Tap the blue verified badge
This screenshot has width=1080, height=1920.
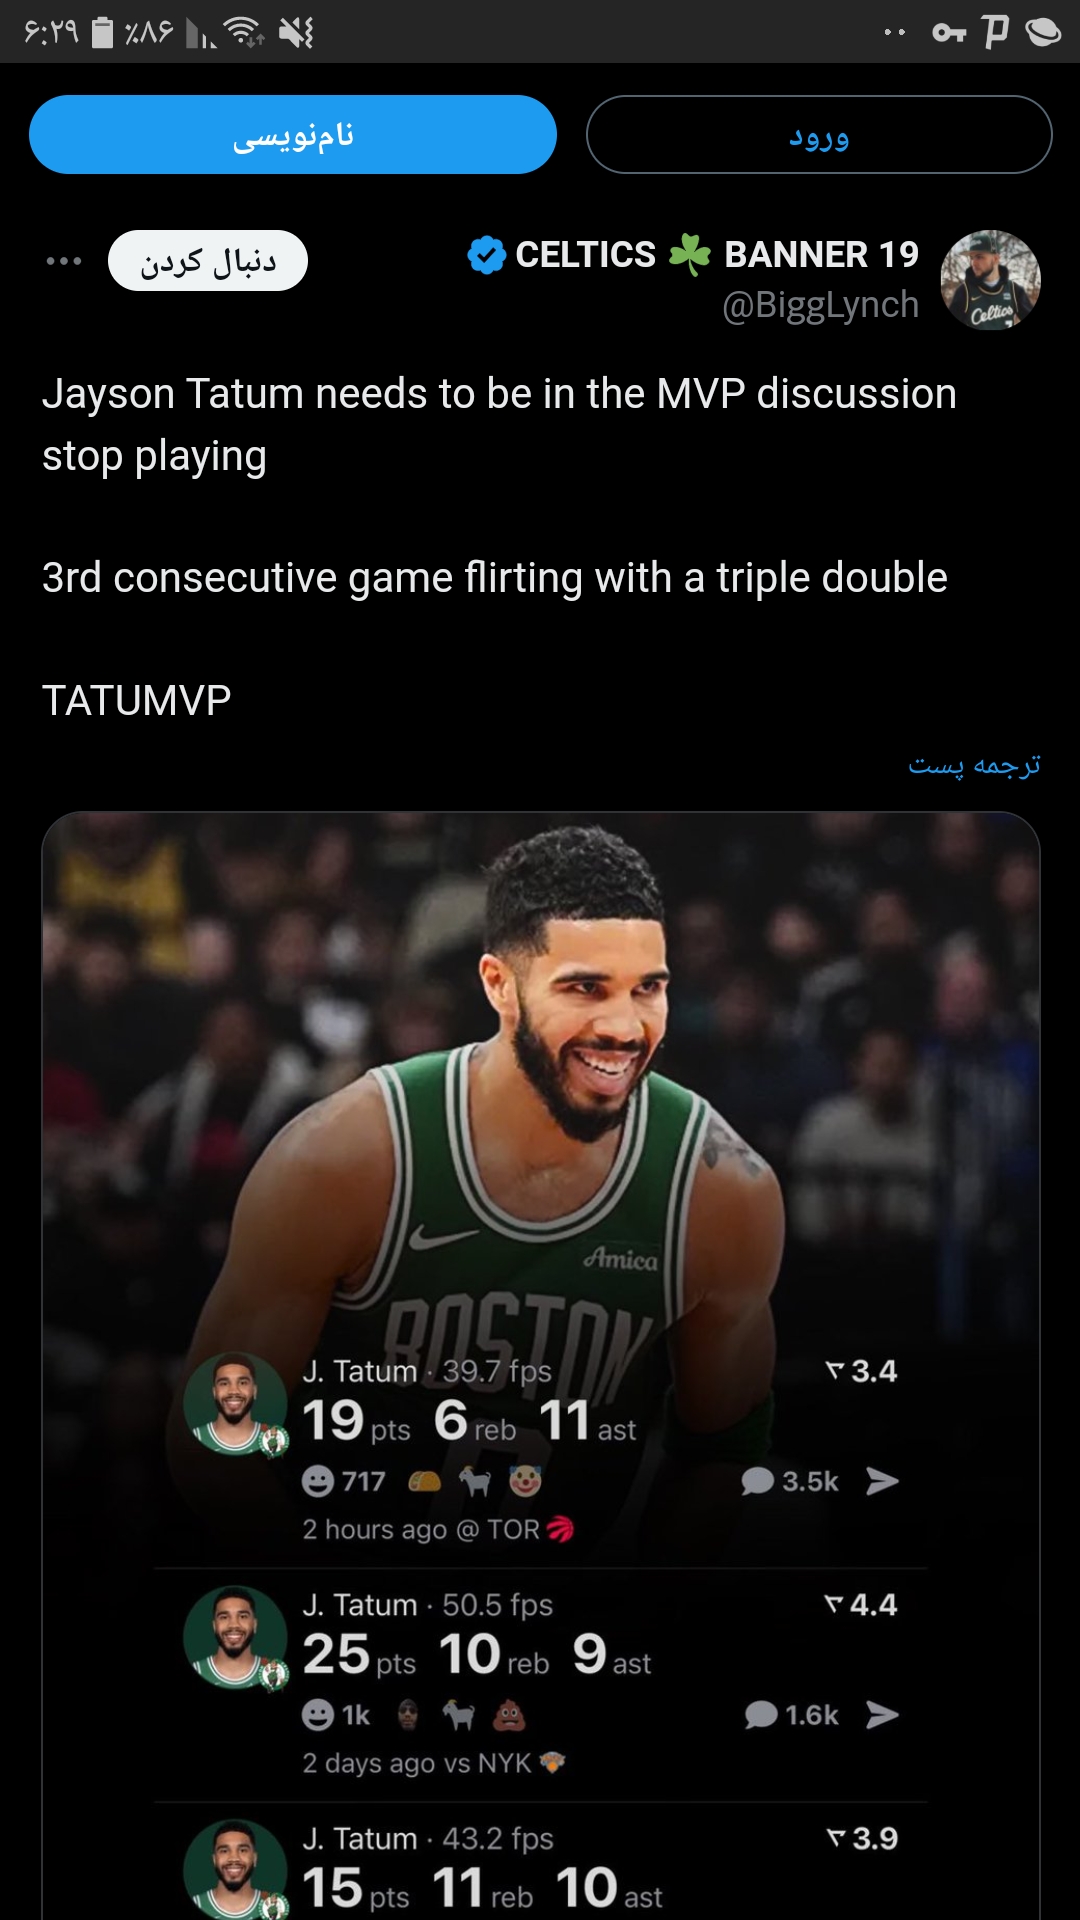487,255
